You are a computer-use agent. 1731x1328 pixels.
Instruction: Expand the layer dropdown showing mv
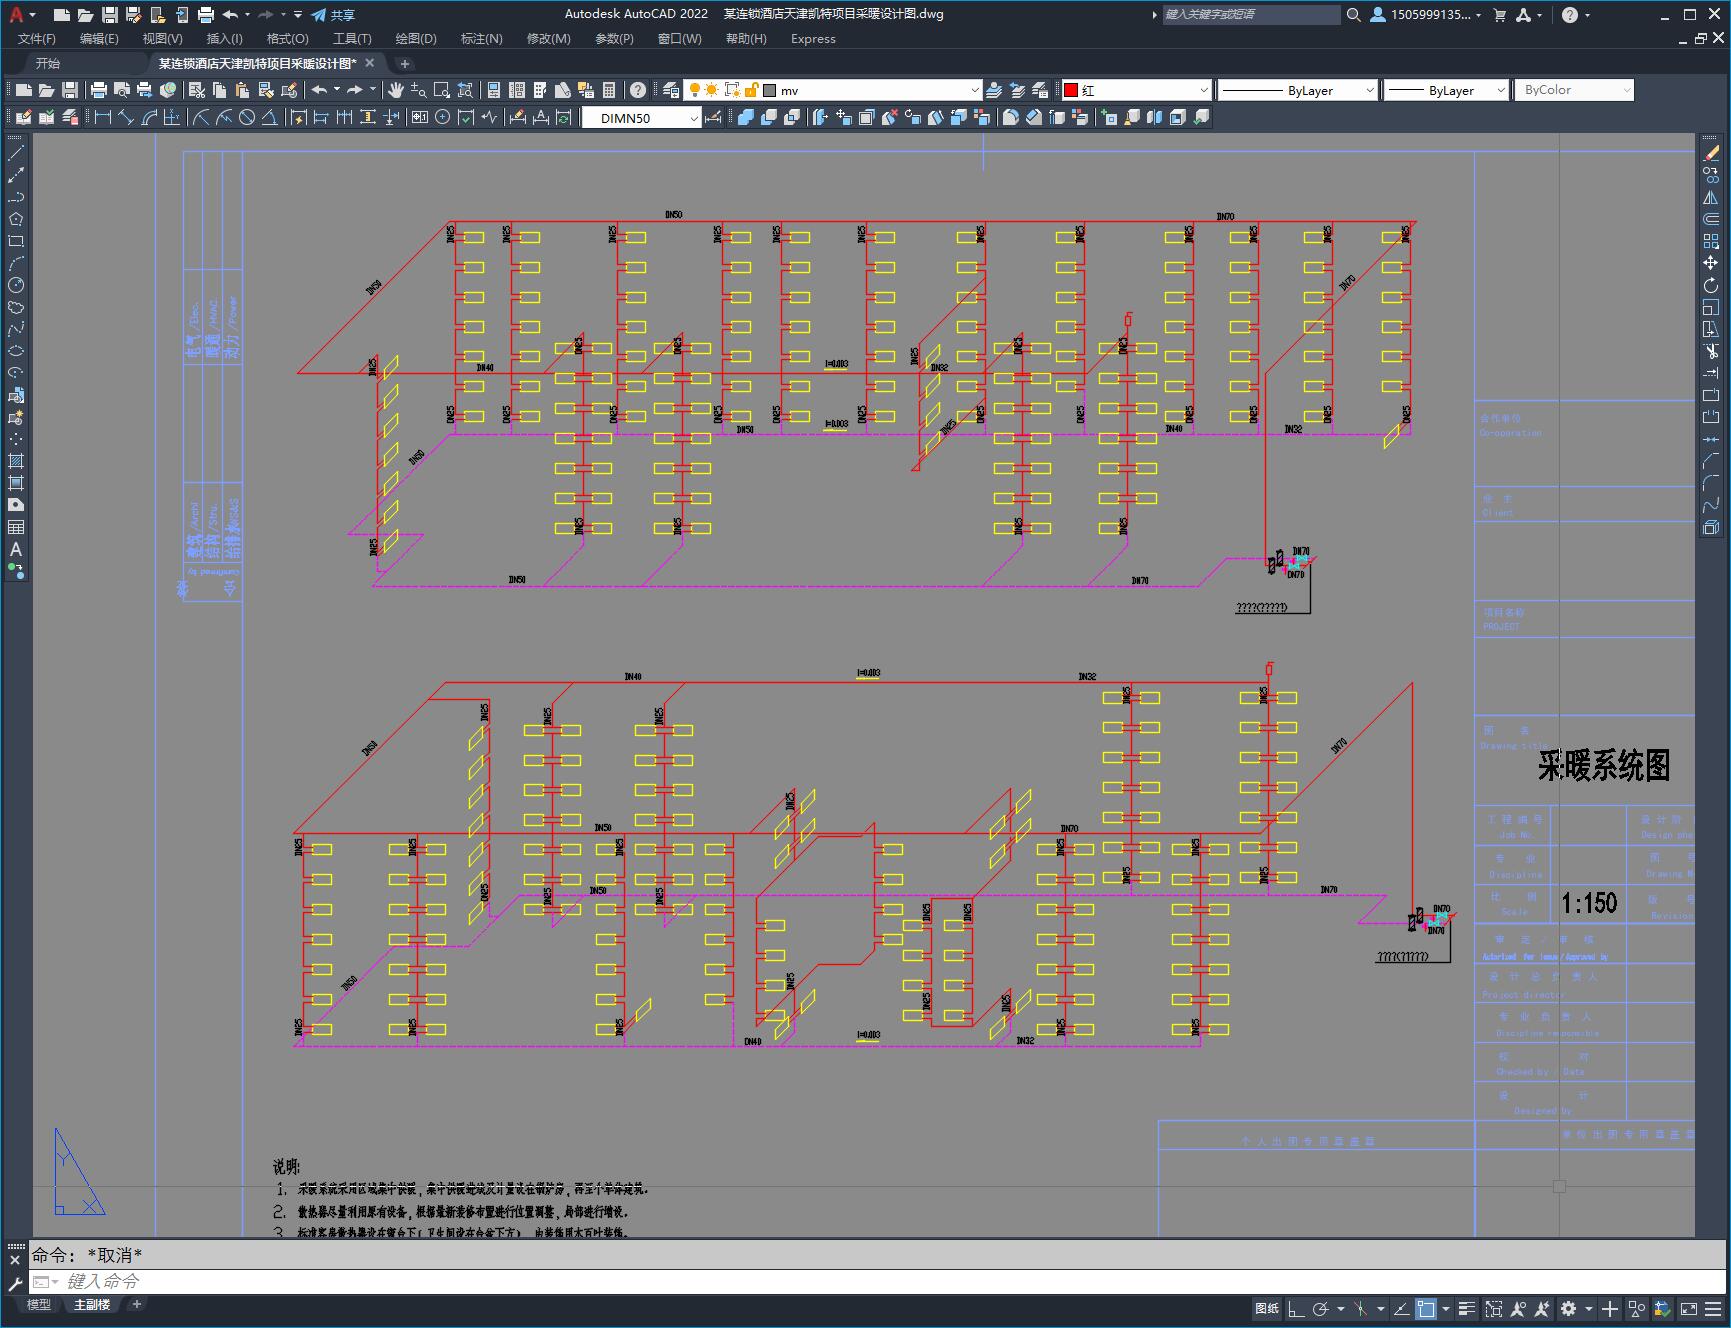pyautogui.click(x=975, y=90)
